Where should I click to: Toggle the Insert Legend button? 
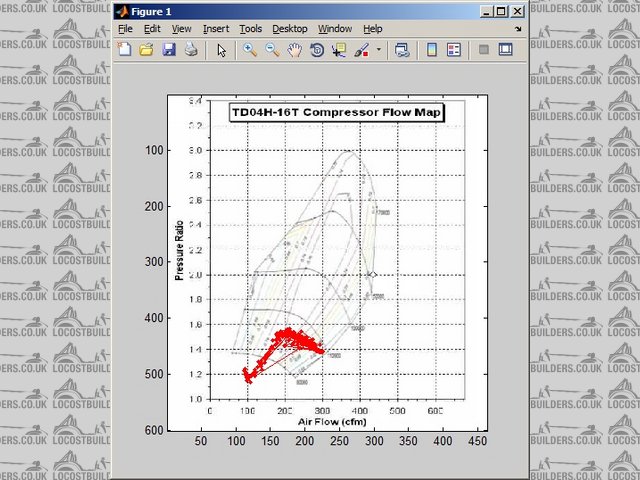click(454, 49)
